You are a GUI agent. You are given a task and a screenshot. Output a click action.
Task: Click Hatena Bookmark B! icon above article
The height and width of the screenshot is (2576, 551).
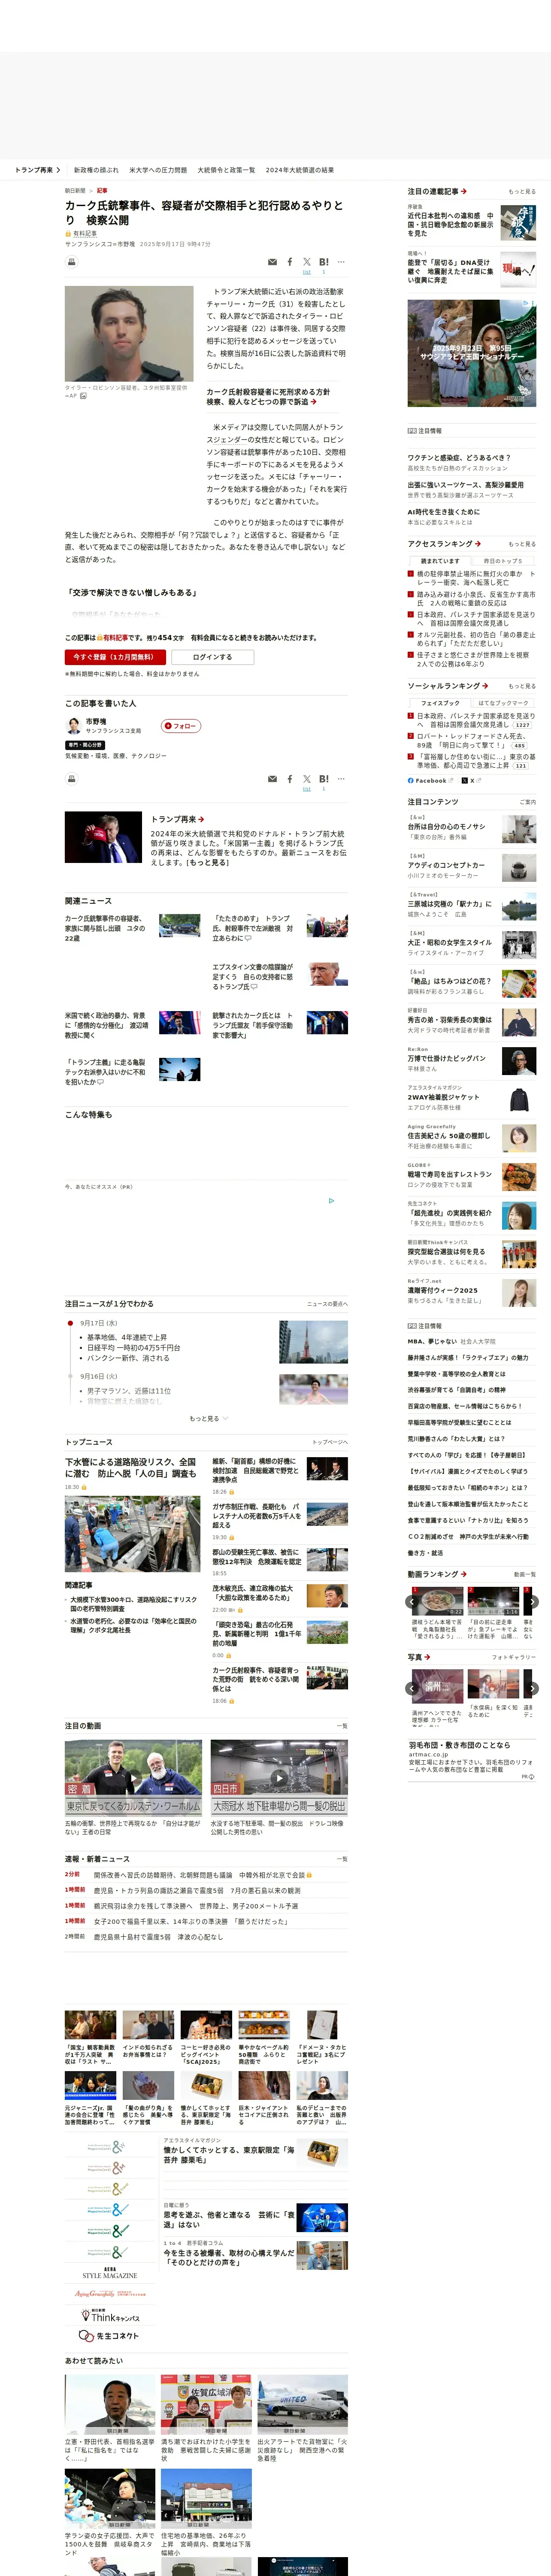tap(324, 262)
